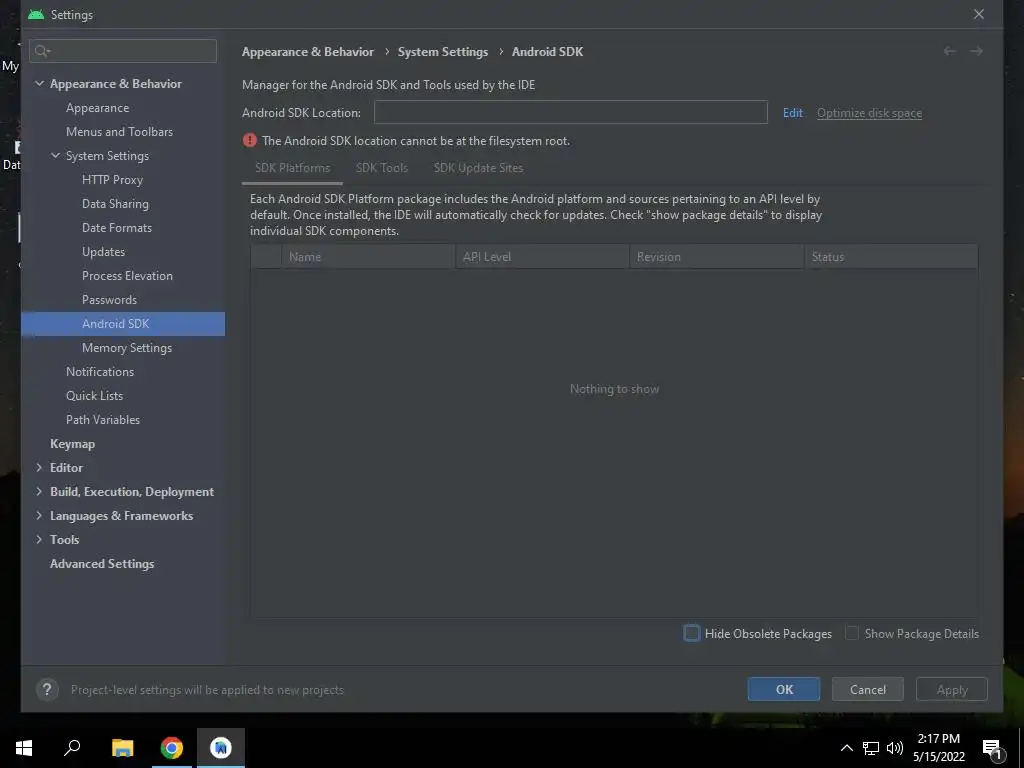Click the OK button
The height and width of the screenshot is (768, 1024).
tap(784, 689)
